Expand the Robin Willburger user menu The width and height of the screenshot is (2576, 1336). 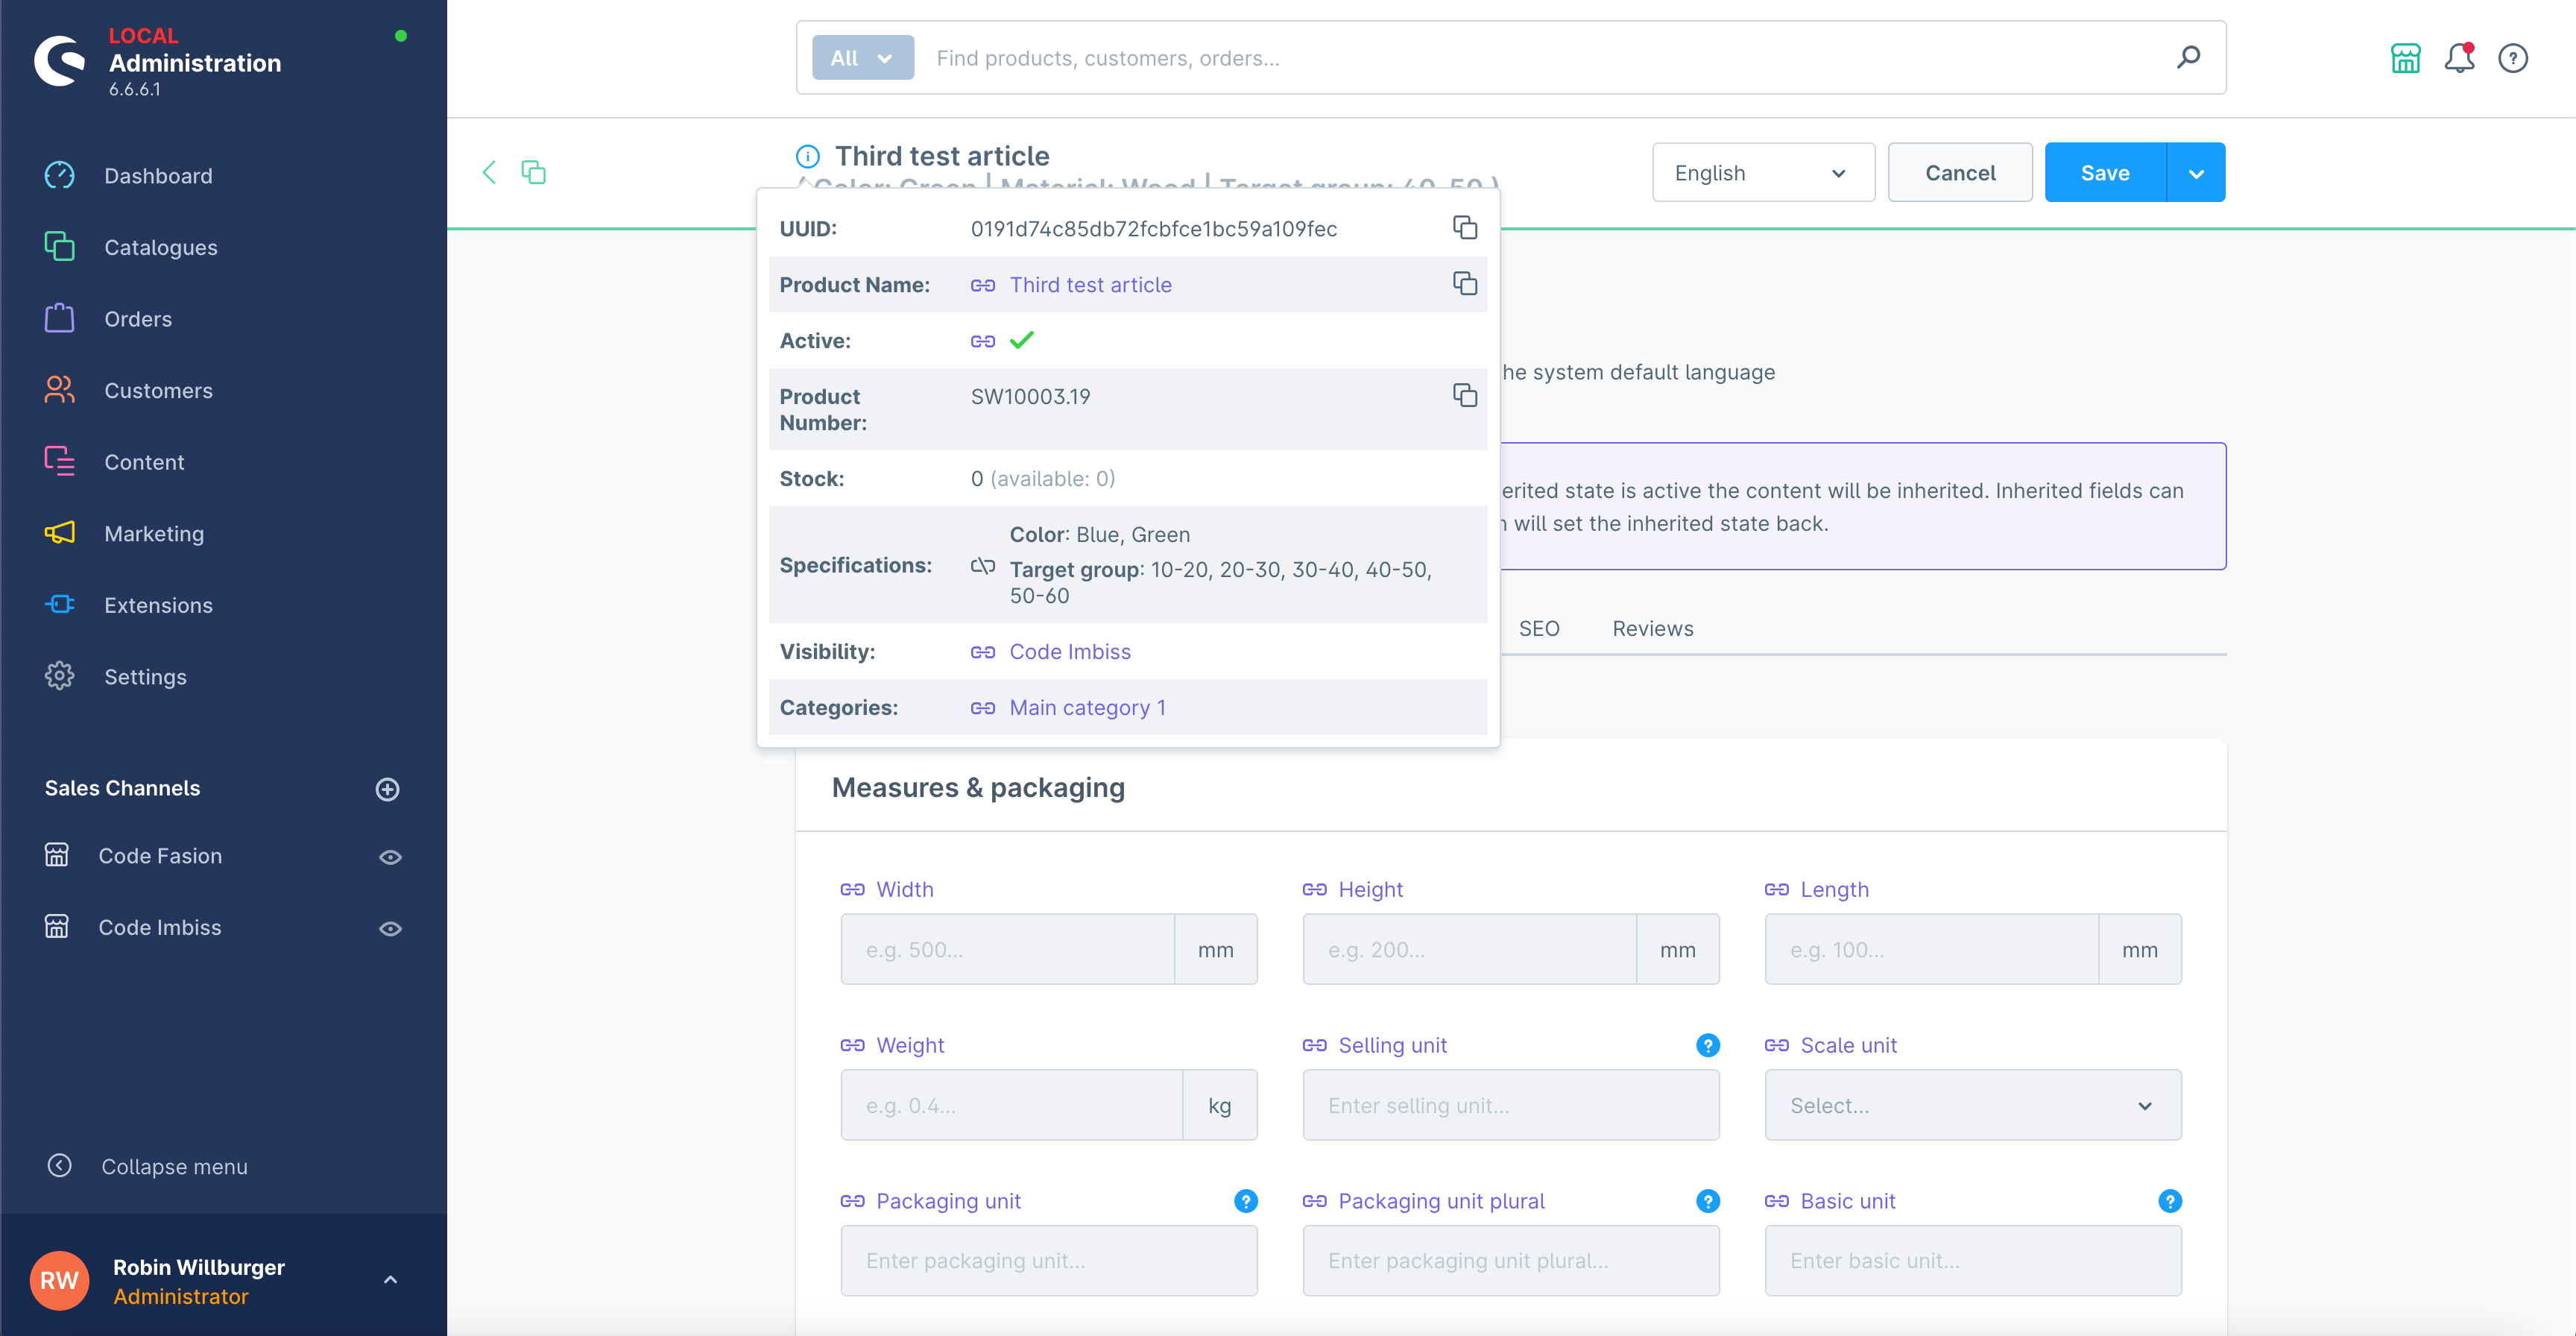point(390,1280)
